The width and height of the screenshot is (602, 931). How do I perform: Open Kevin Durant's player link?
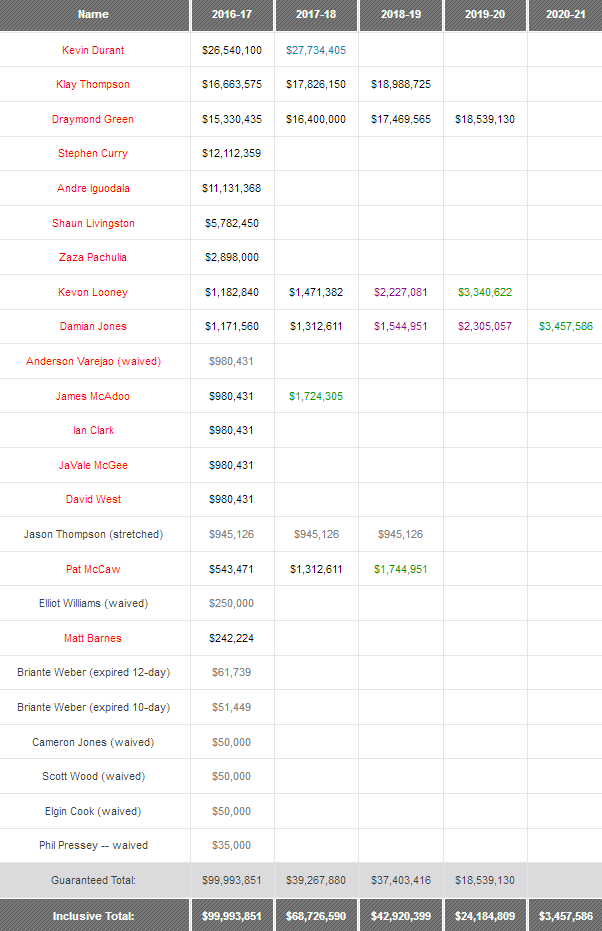coord(93,50)
